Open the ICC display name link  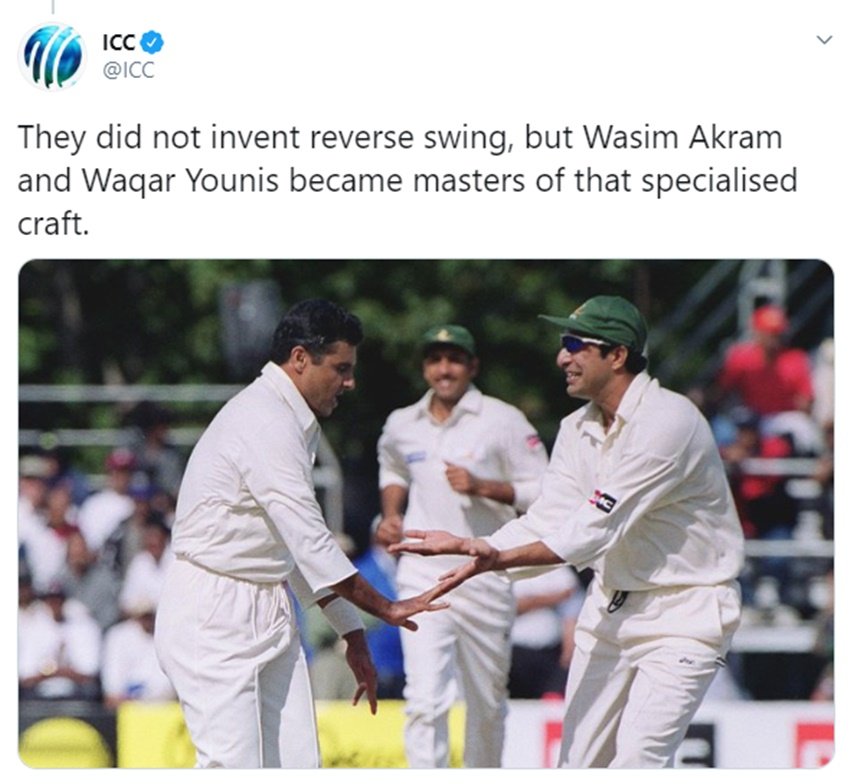tap(119, 43)
